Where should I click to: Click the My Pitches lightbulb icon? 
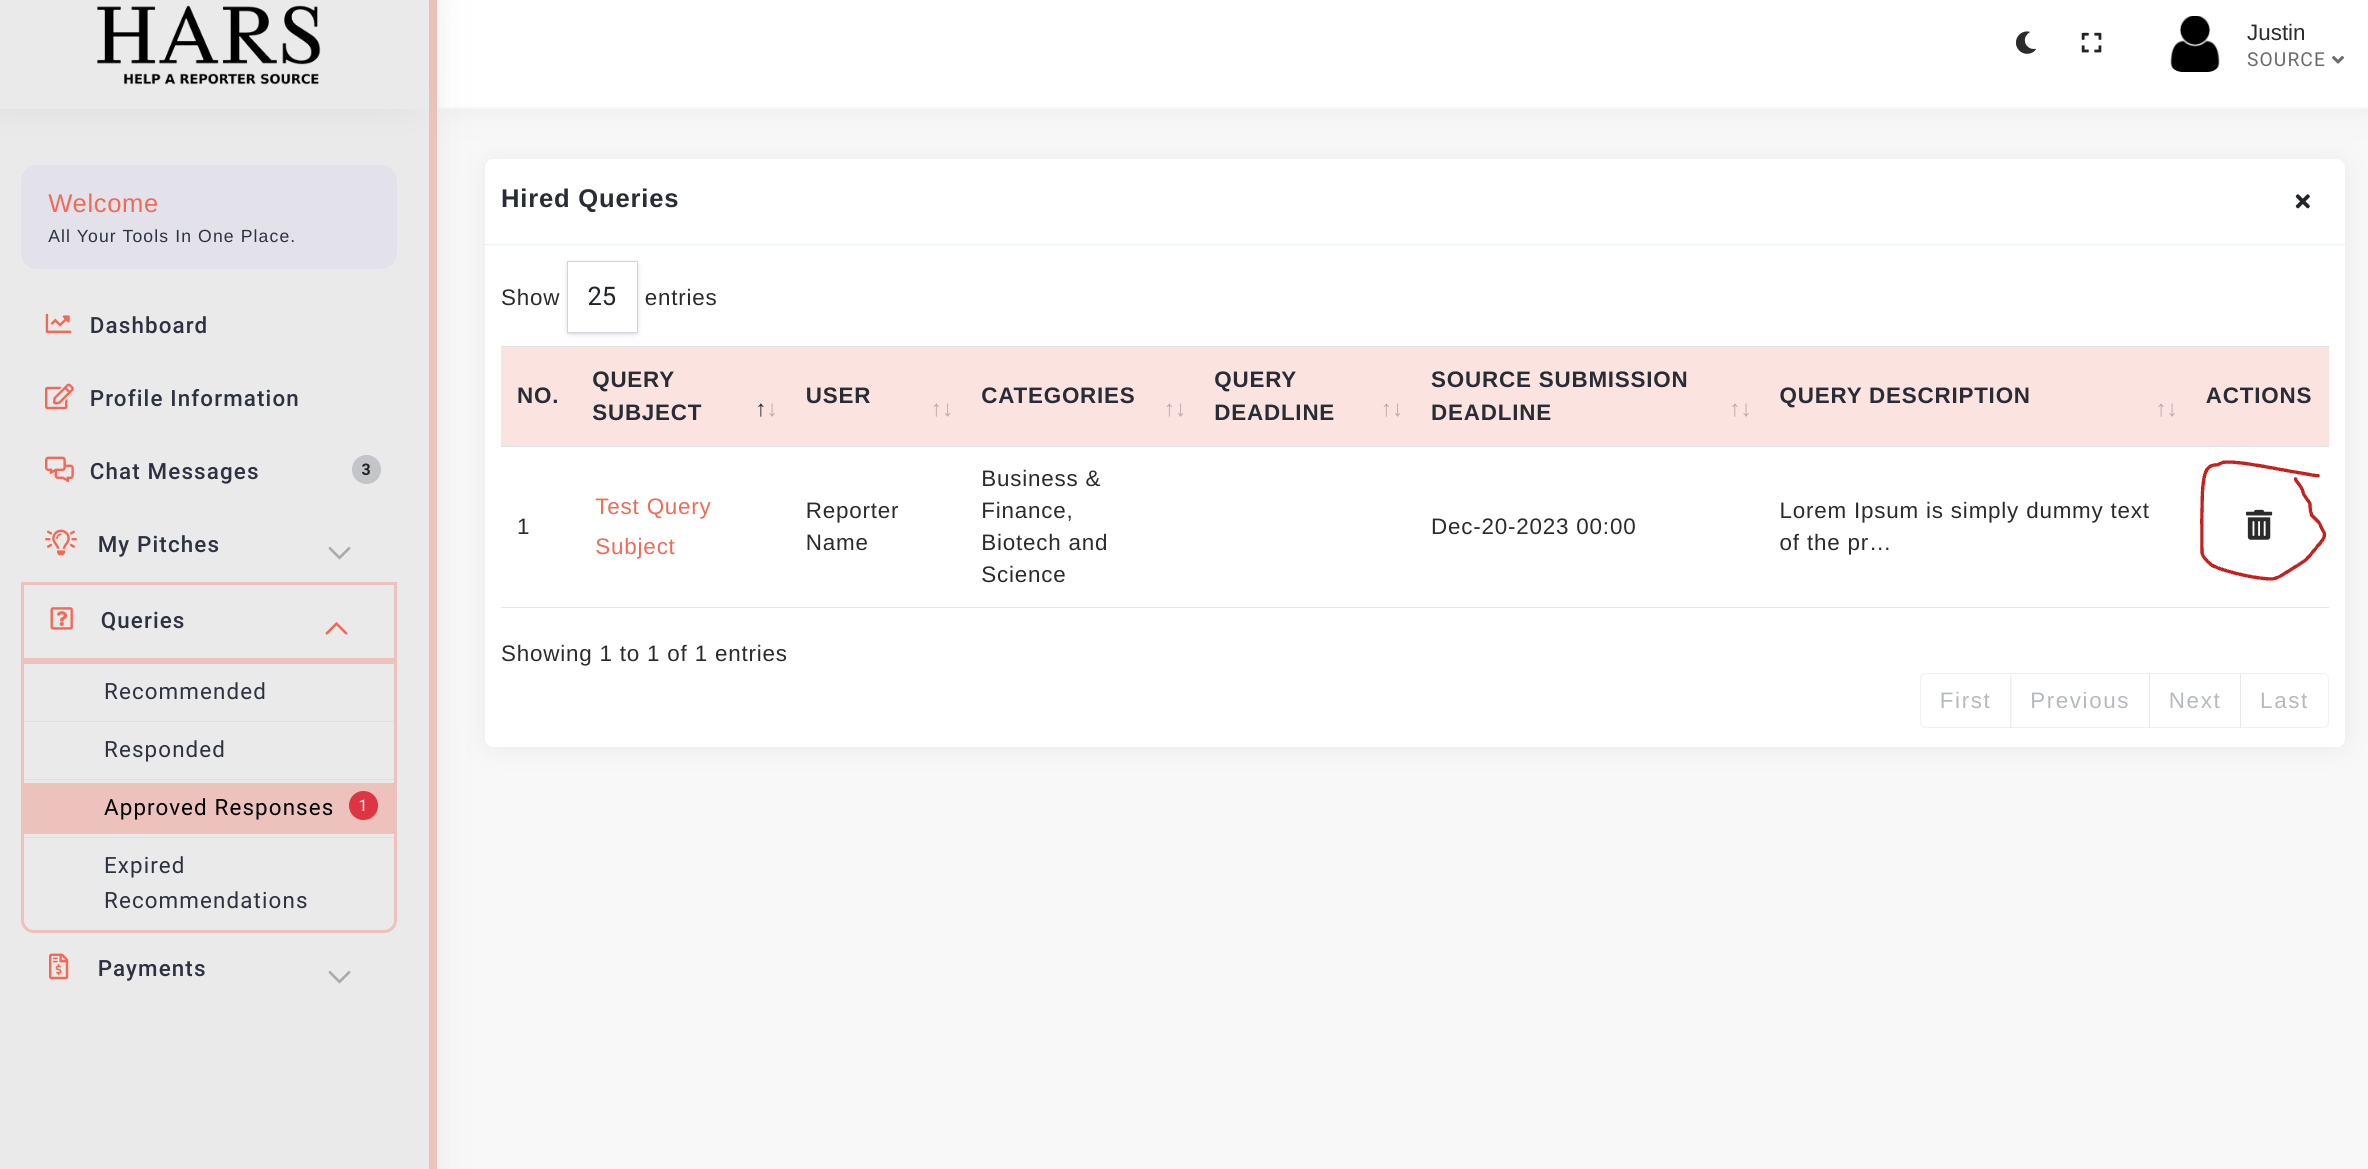coord(61,542)
